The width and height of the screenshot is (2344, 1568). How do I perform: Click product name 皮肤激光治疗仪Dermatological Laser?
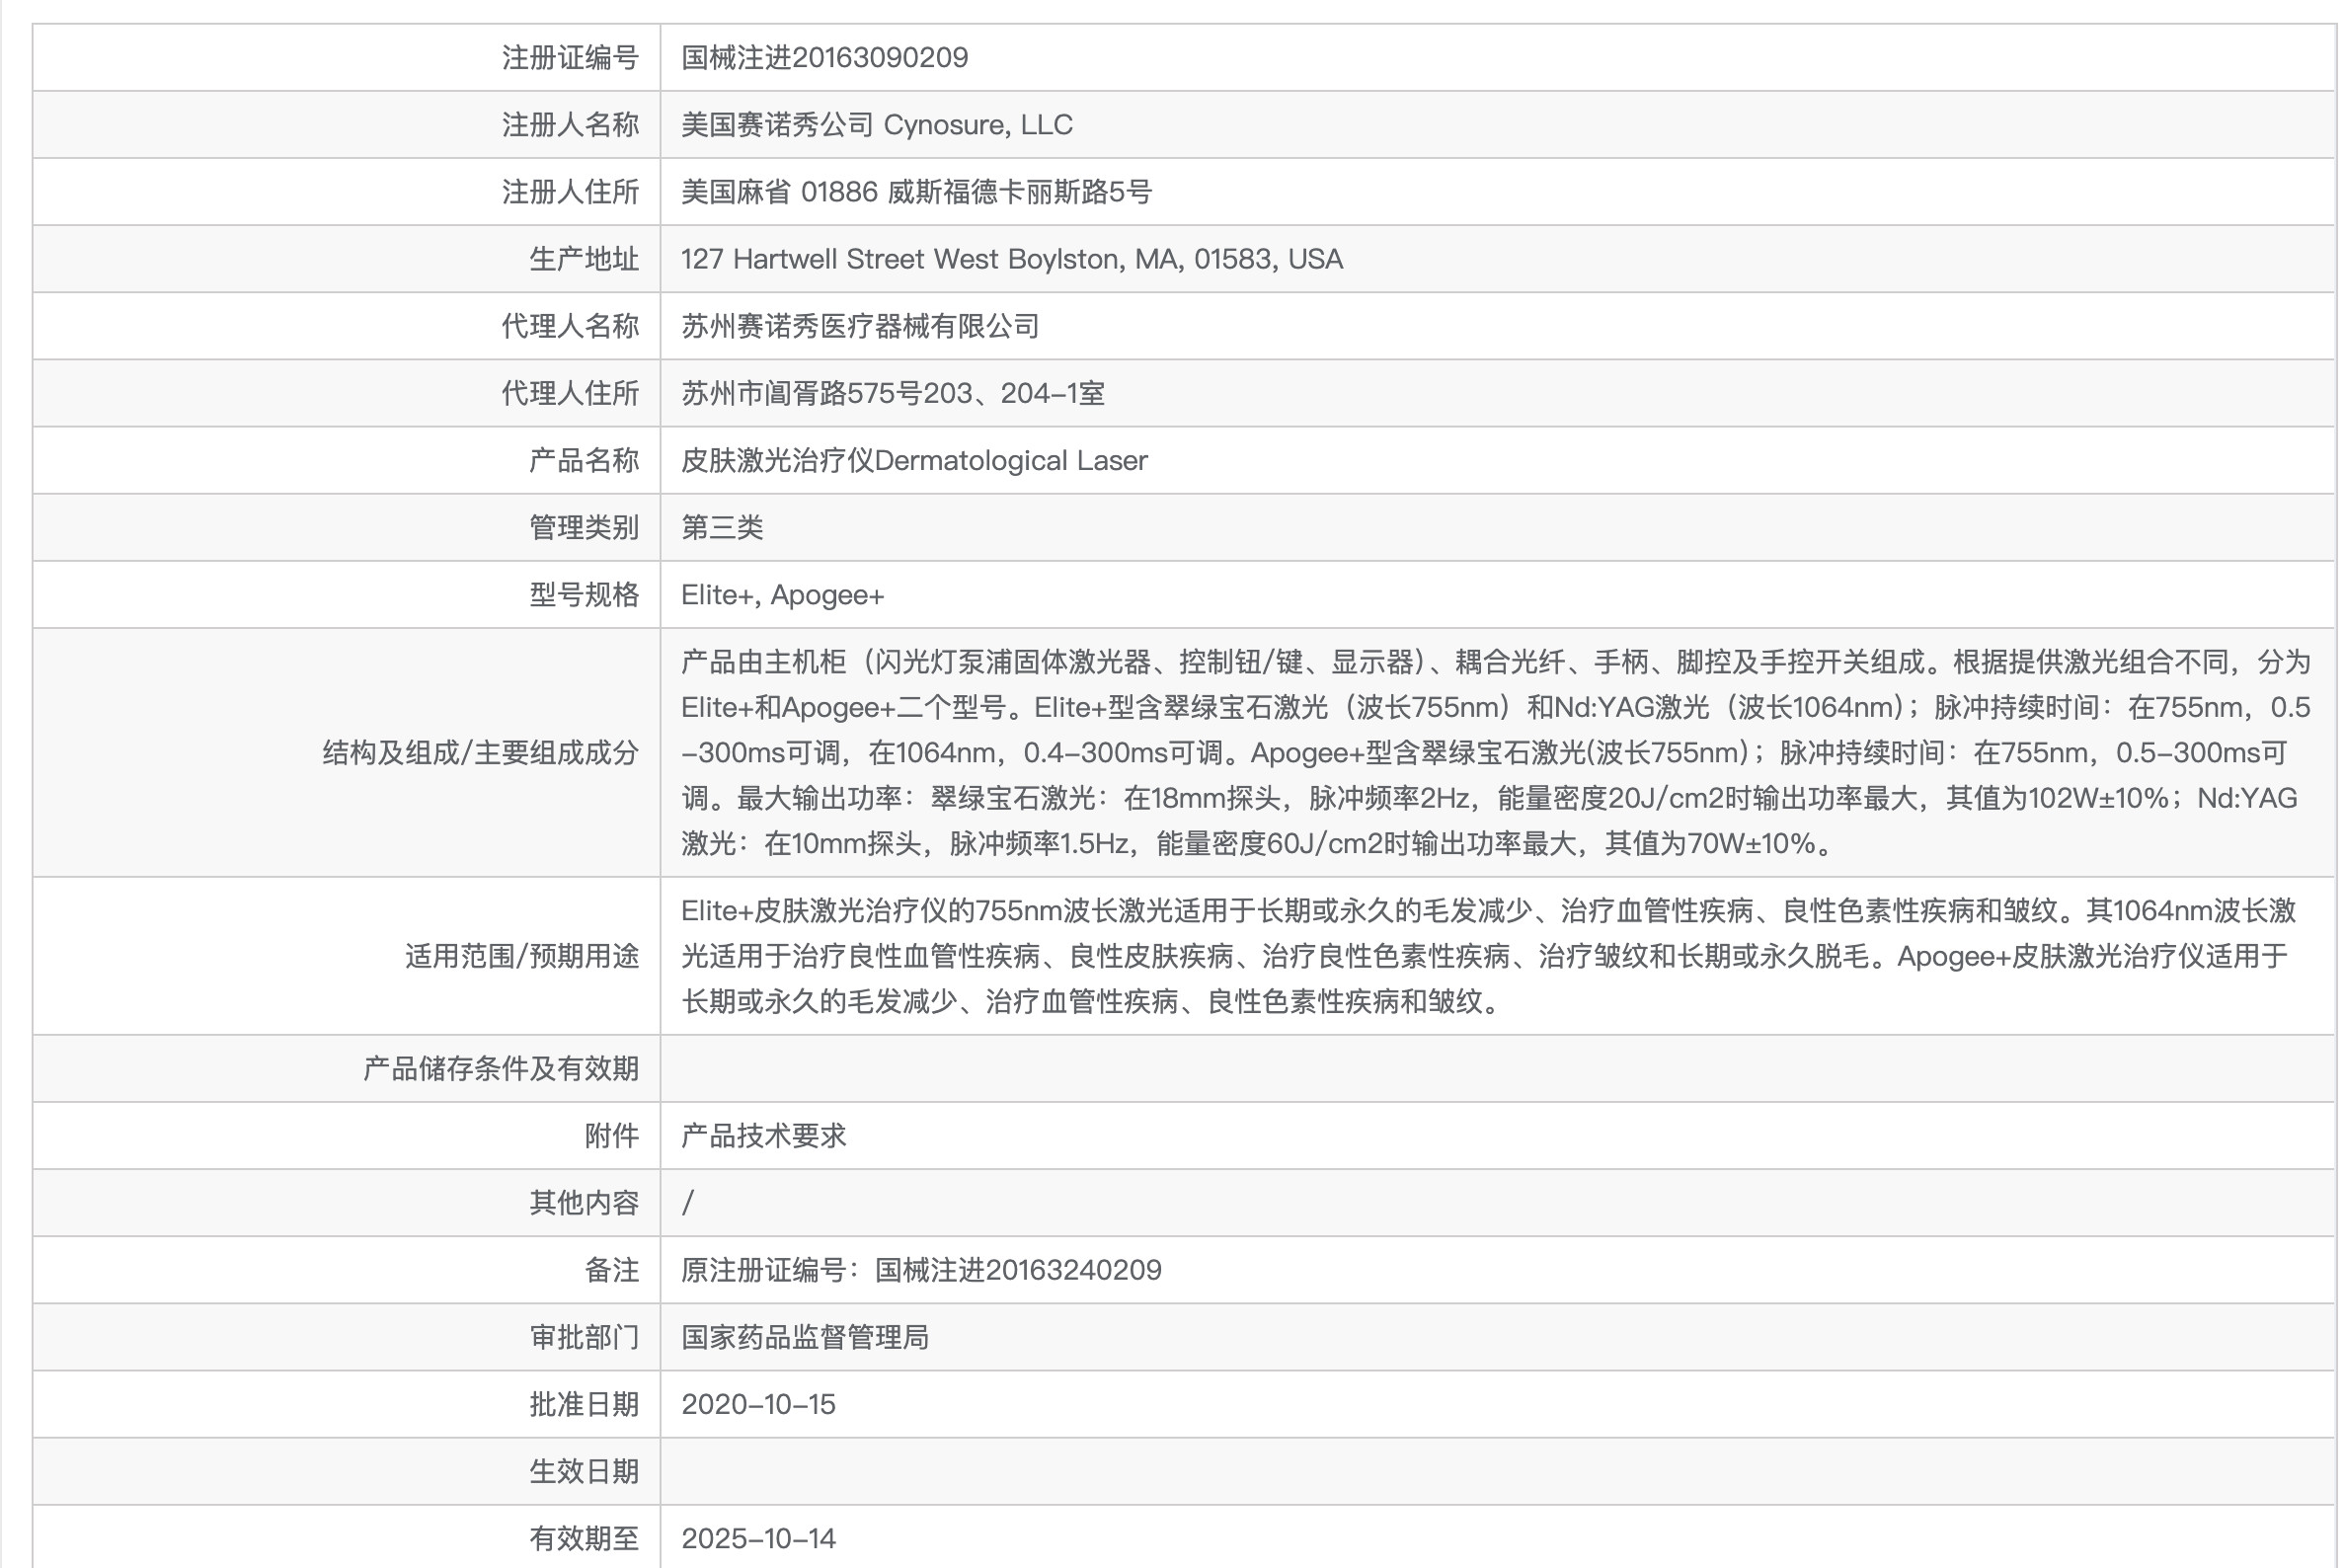(913, 460)
